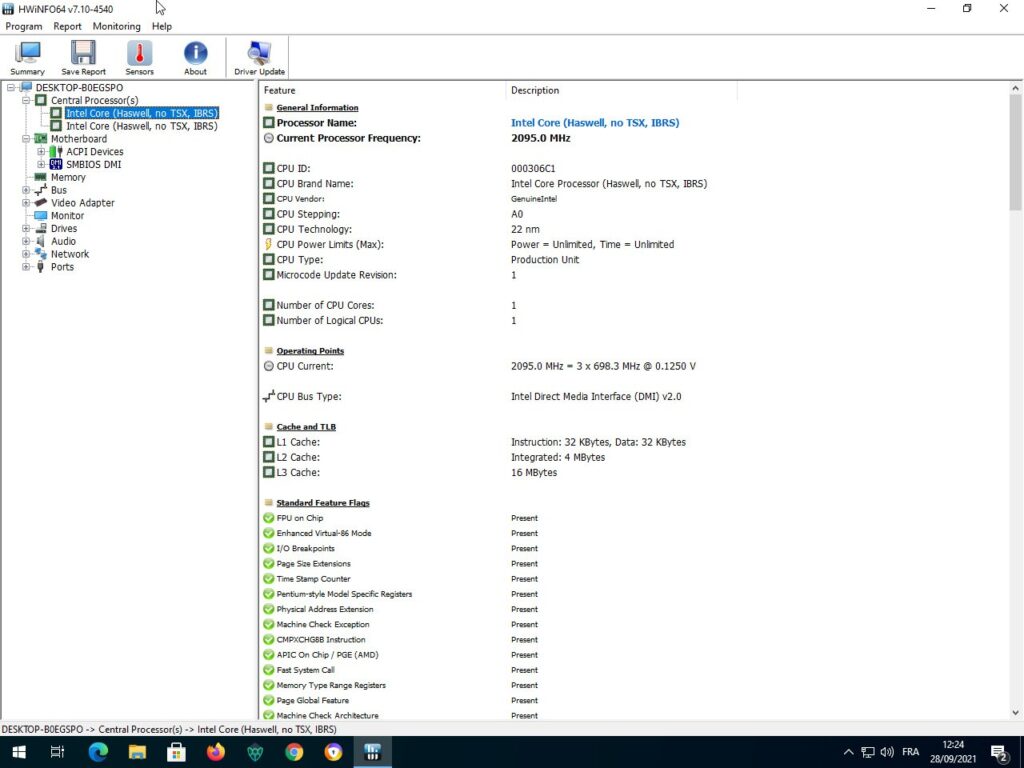Click the vertical scrollbar thumb
1024x768 pixels.
(1015, 153)
